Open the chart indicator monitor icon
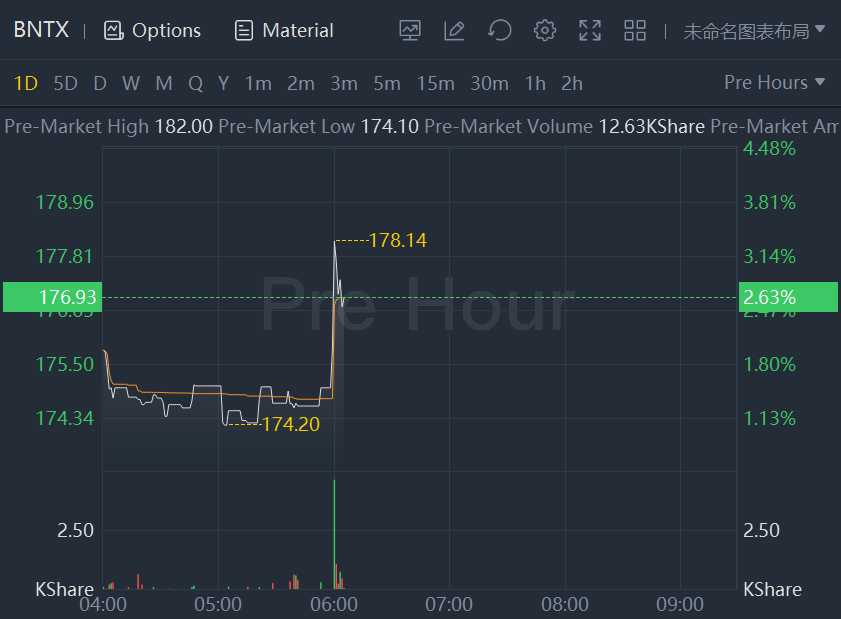The width and height of the screenshot is (841, 619). [x=409, y=30]
